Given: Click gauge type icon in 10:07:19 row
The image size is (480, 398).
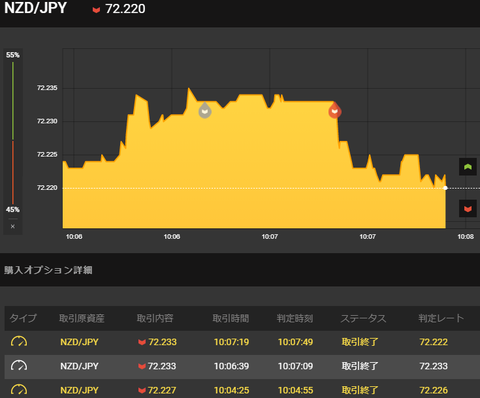Looking at the screenshot, I should [19, 342].
